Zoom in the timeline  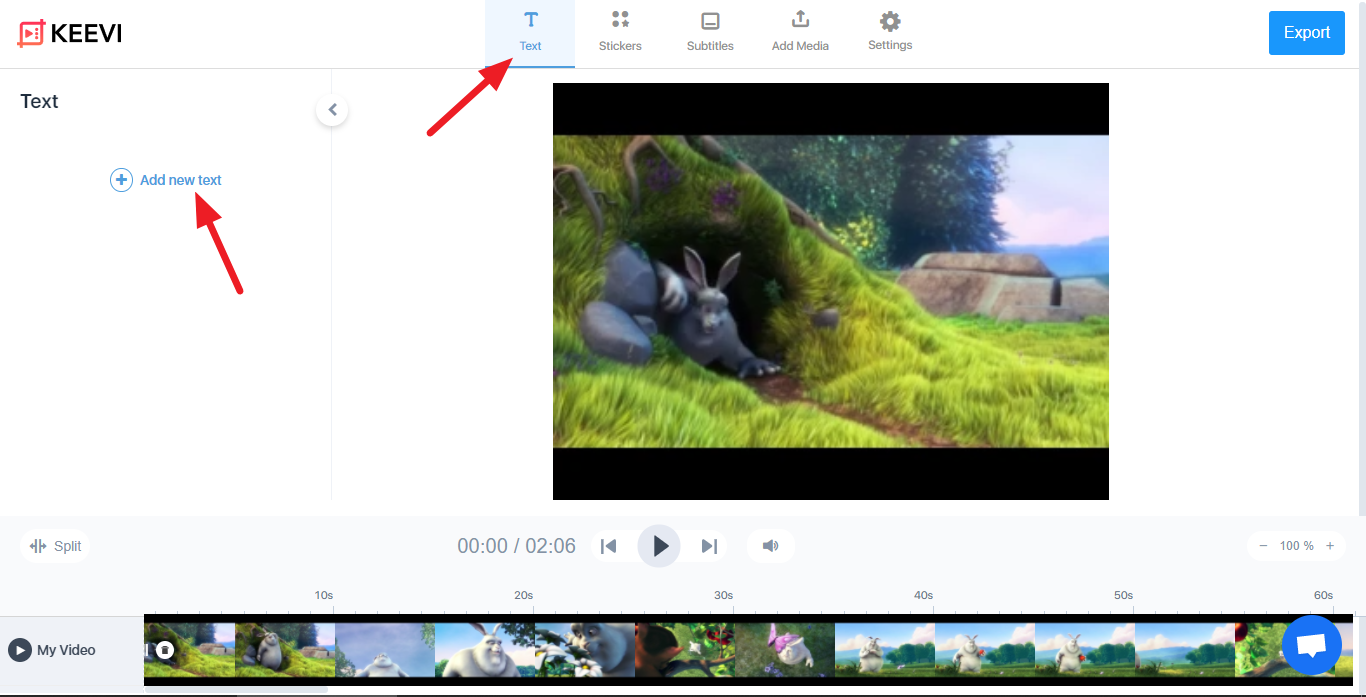click(x=1330, y=546)
